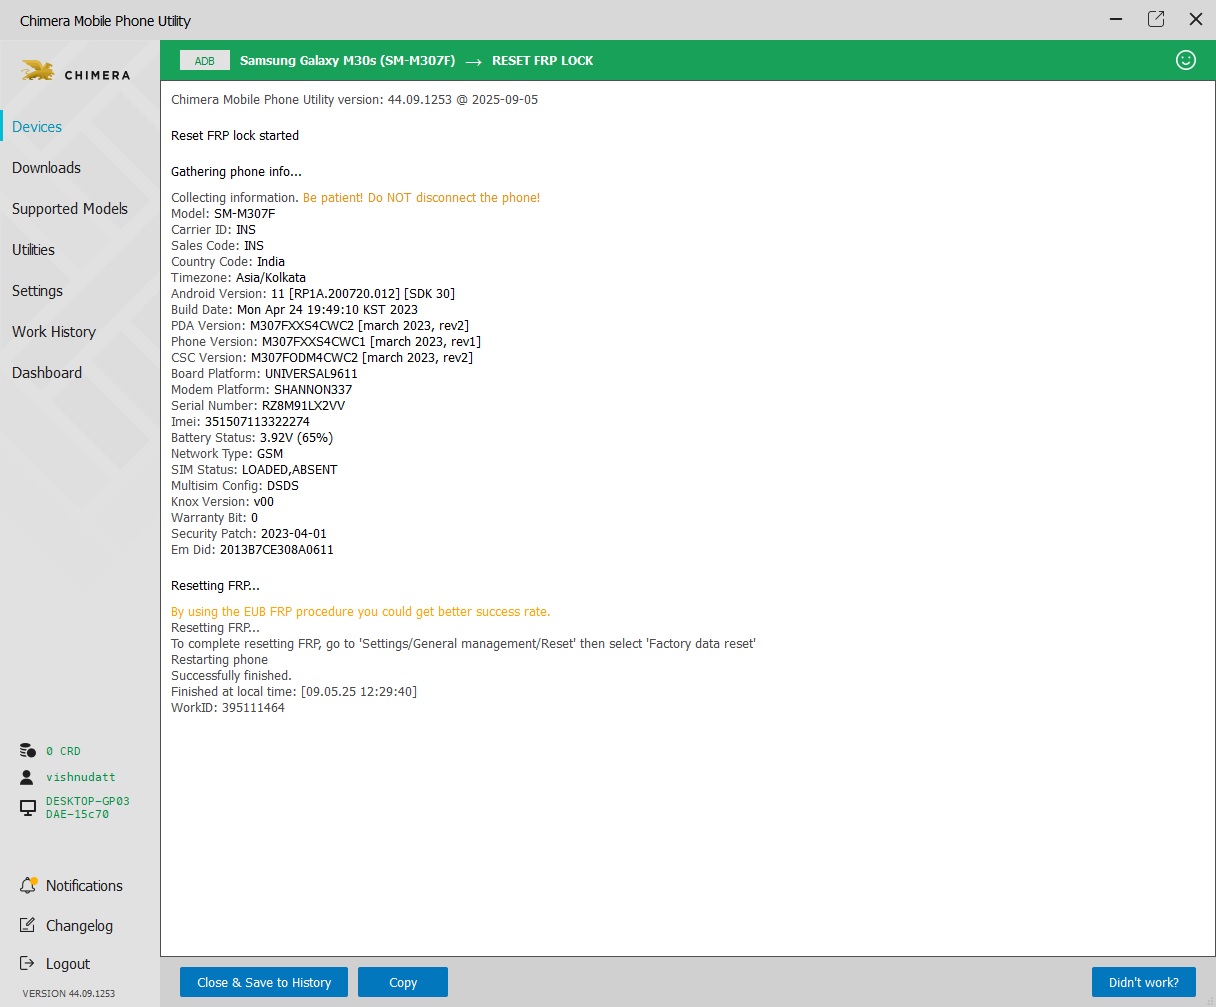Click the ADB connection badge

[x=205, y=61]
